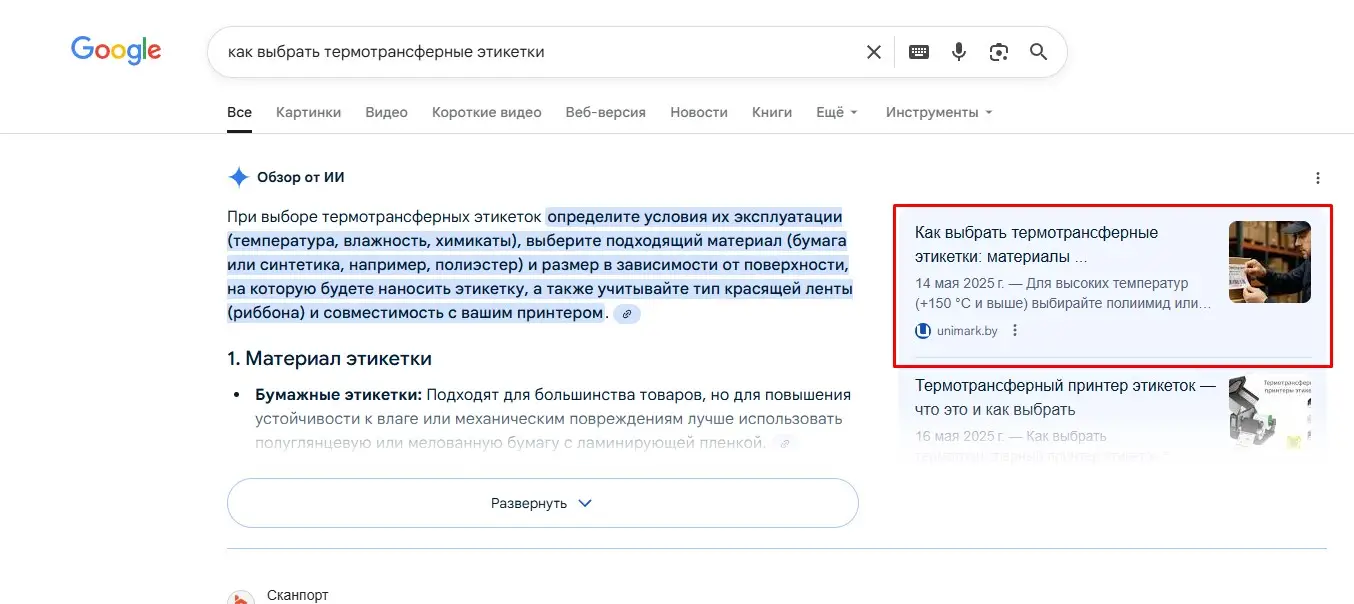Open the Термотрансферный принтер этикеток article
Screen dimensions: 1354x604
point(1065,397)
